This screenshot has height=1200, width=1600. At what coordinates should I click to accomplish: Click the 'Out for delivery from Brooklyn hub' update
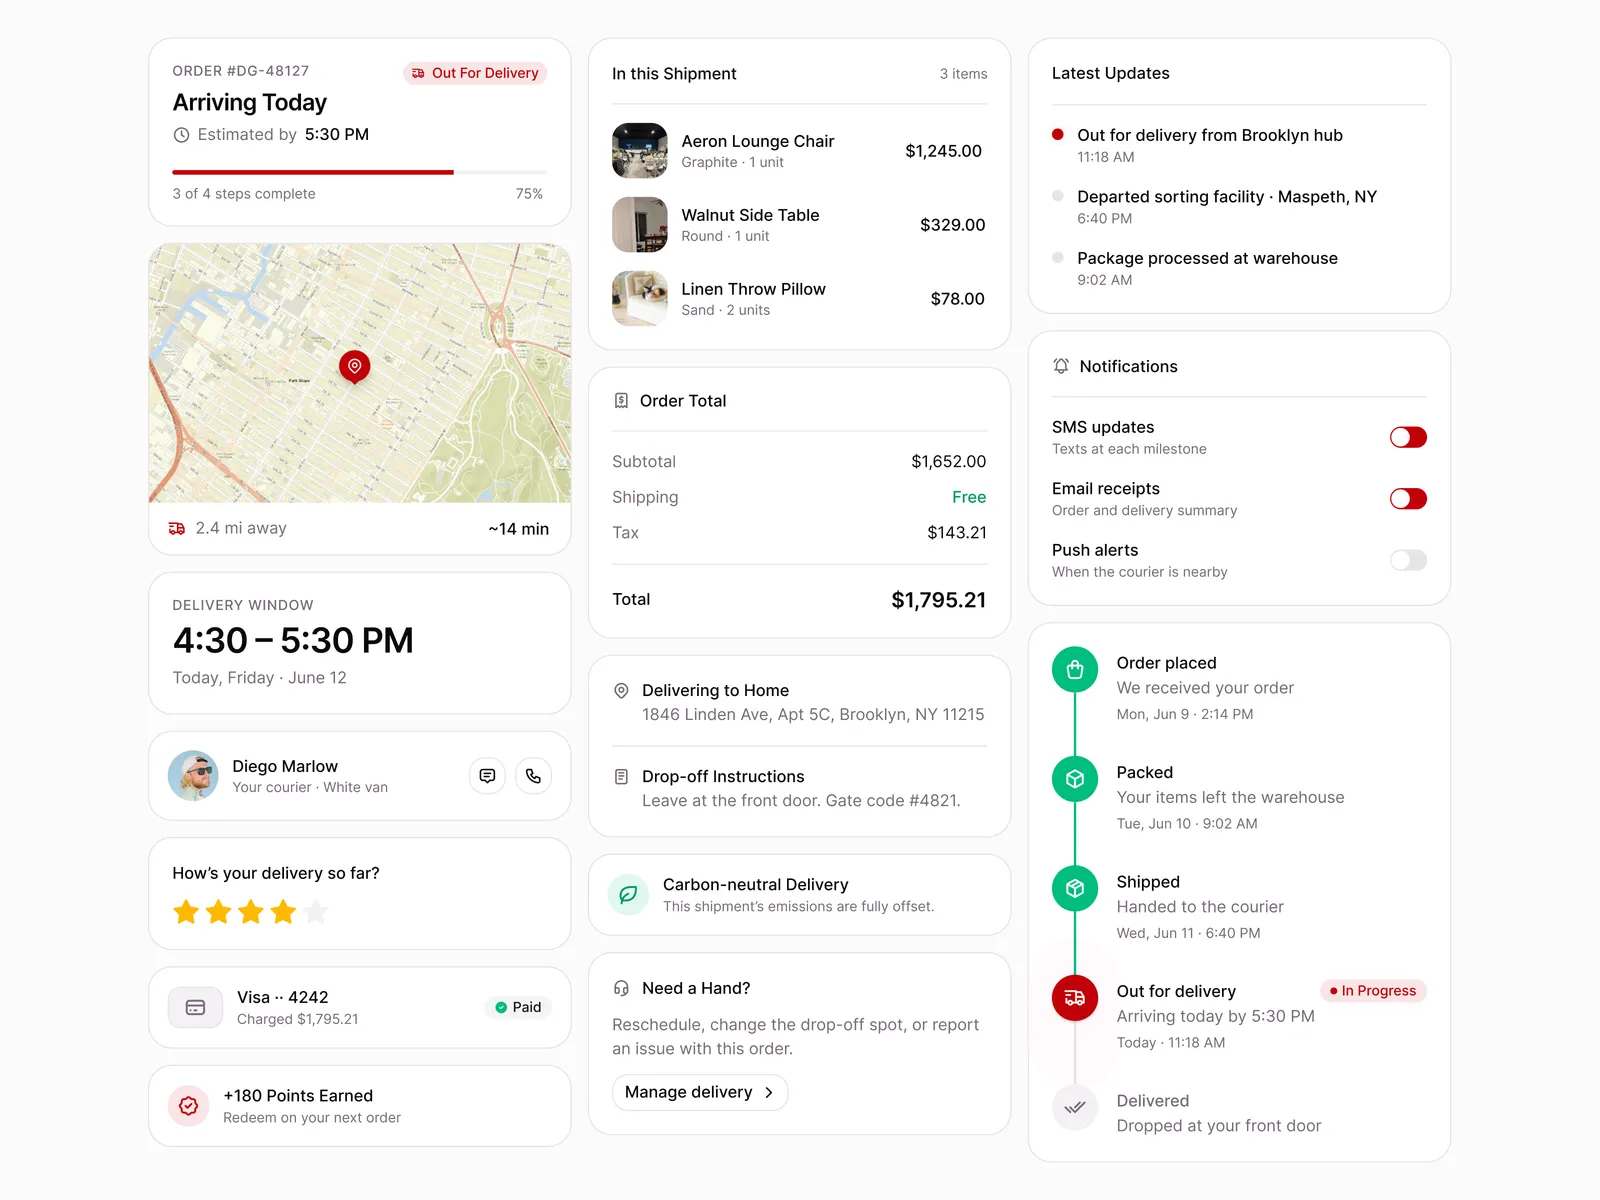[x=1210, y=135]
